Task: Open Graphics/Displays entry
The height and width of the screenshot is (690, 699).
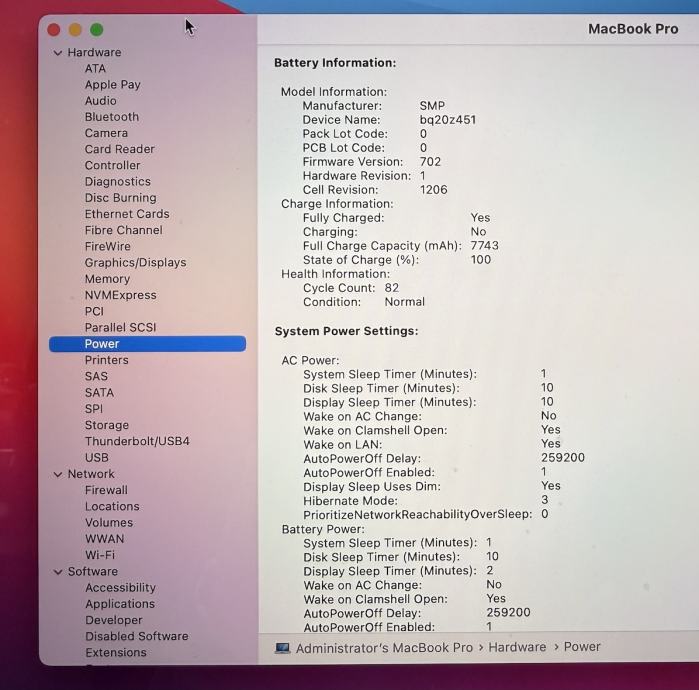Action: [x=136, y=263]
